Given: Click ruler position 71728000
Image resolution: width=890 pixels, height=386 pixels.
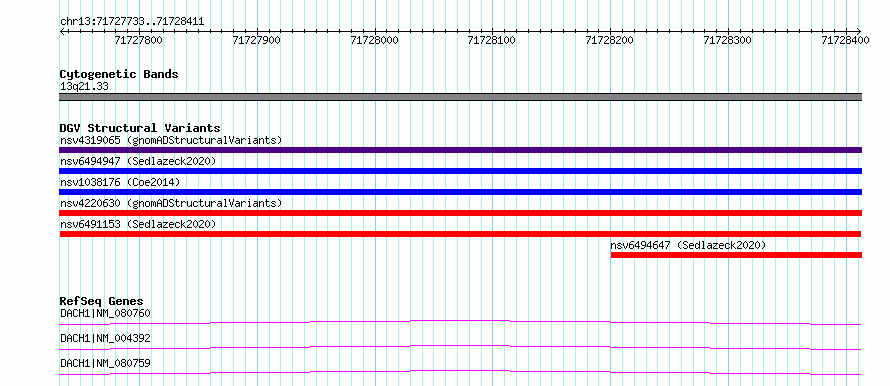Looking at the screenshot, I should pos(375,40).
